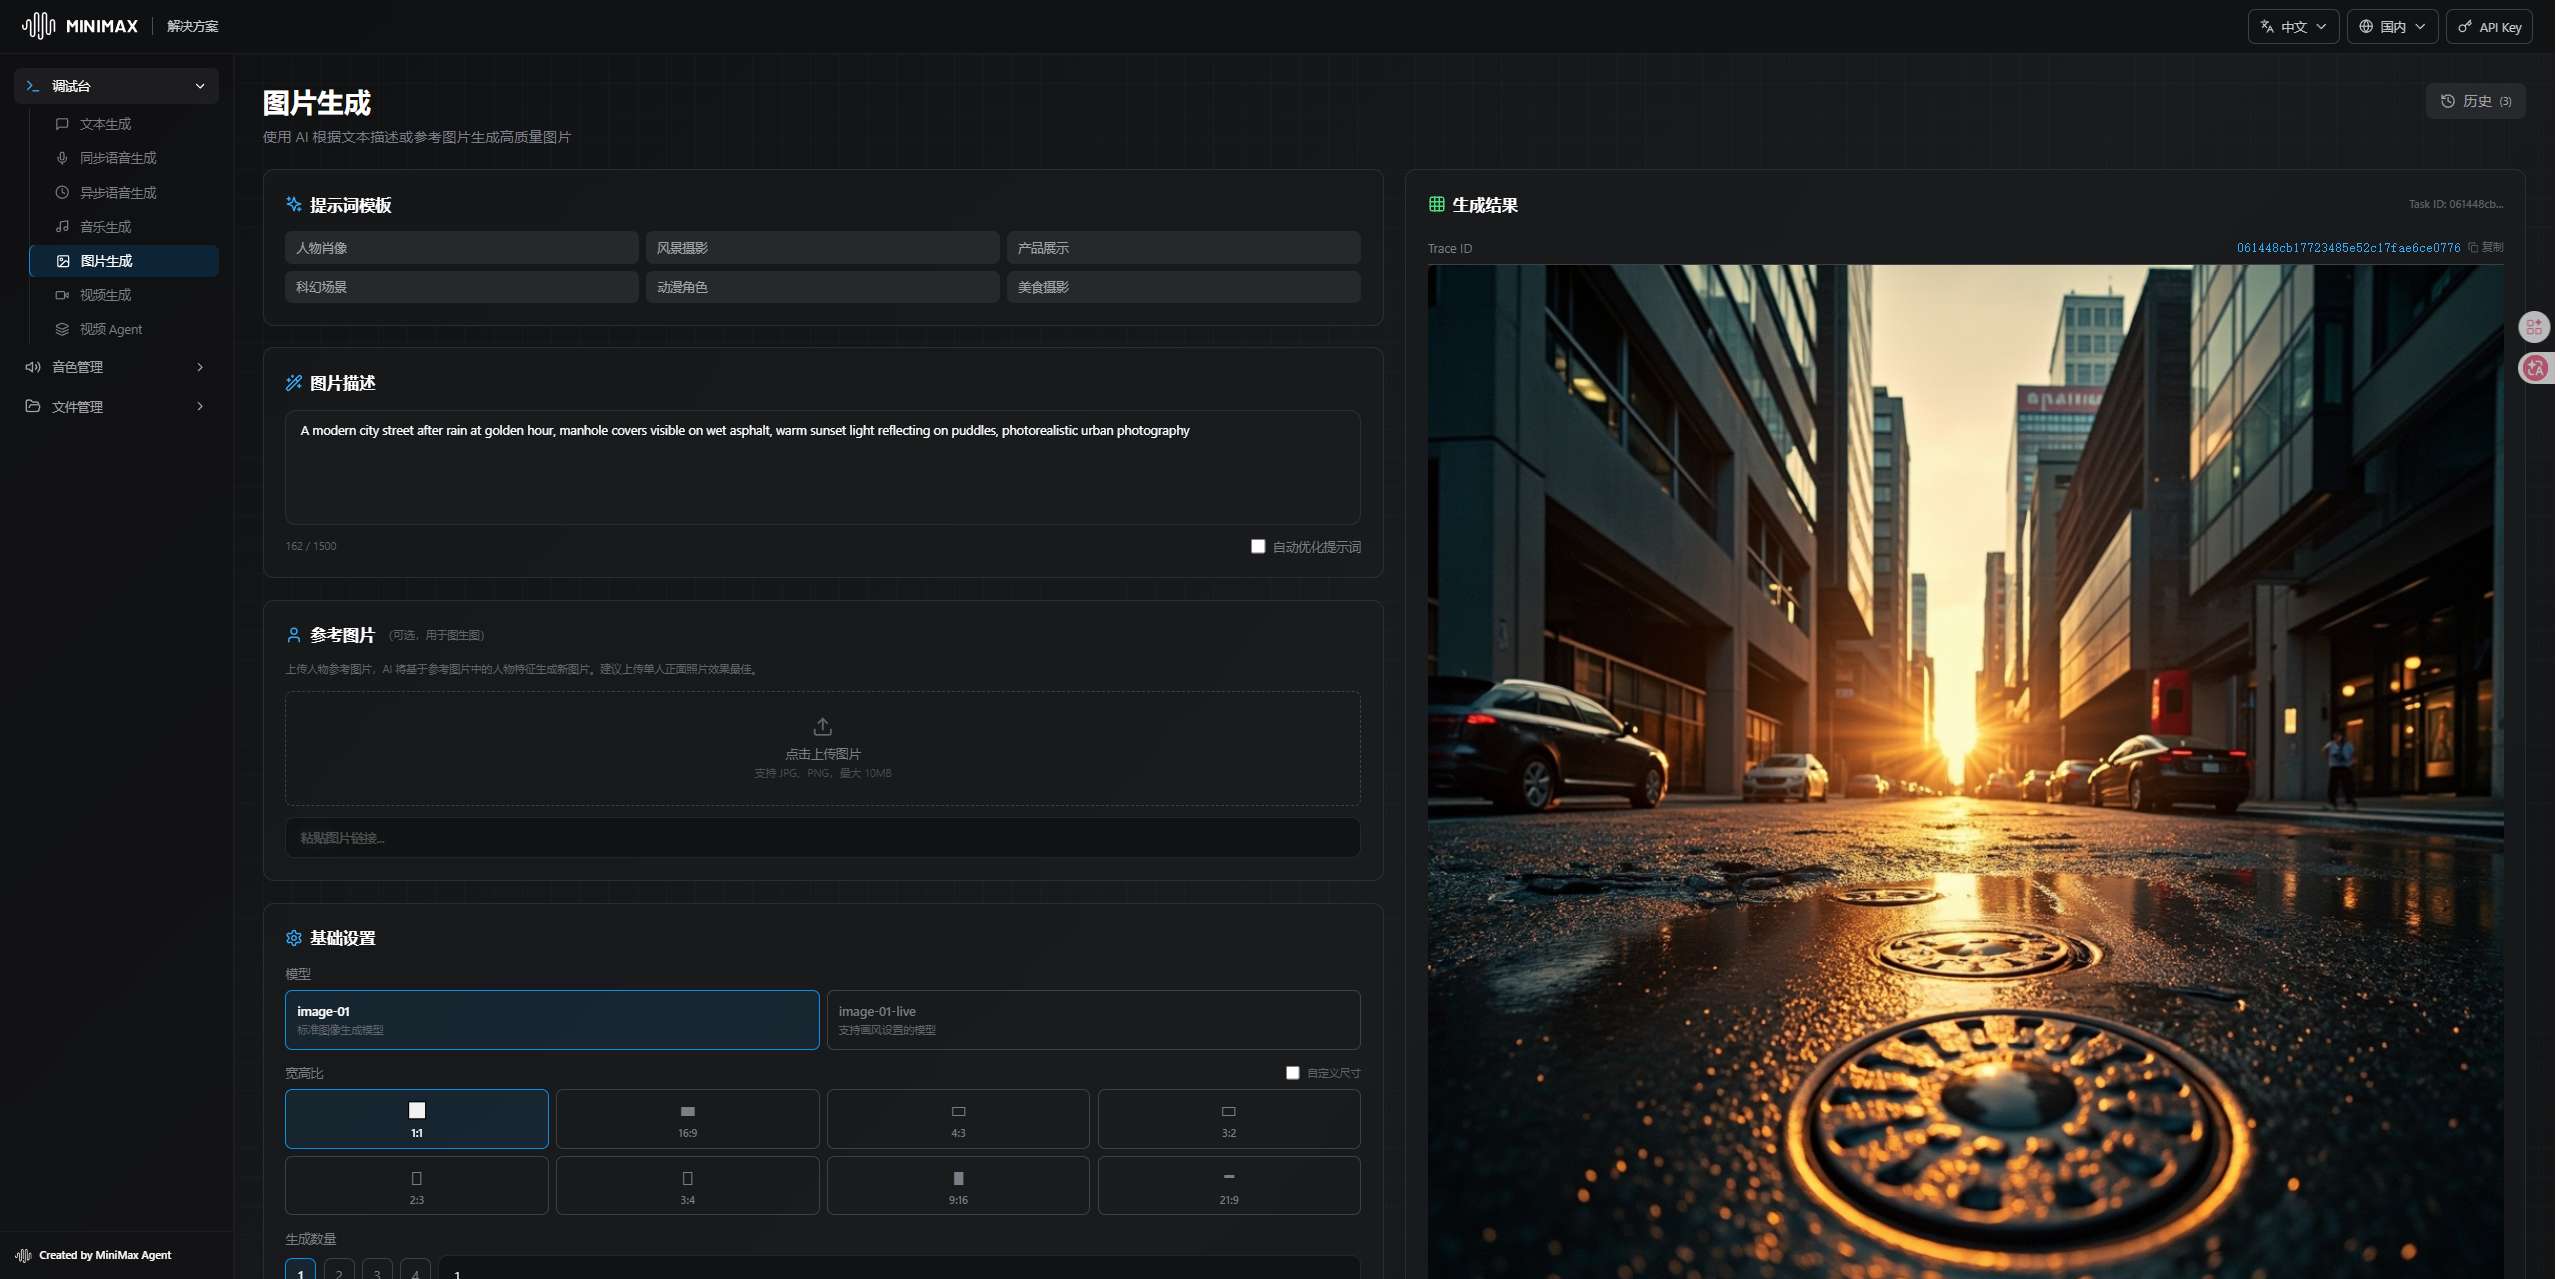This screenshot has width=2560, height=1279.
Task: Open the 国内 region dropdown
Action: (x=2391, y=27)
